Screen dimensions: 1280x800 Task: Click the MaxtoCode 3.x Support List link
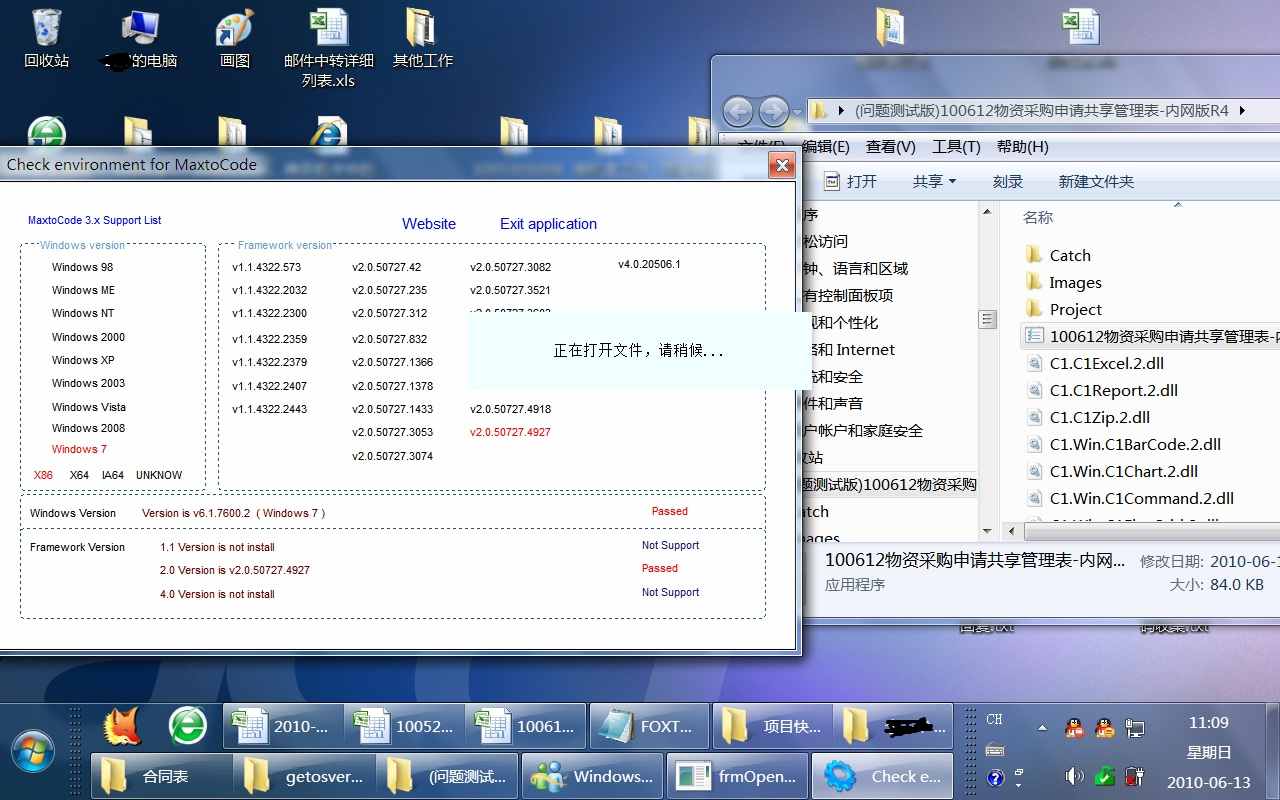pos(94,220)
